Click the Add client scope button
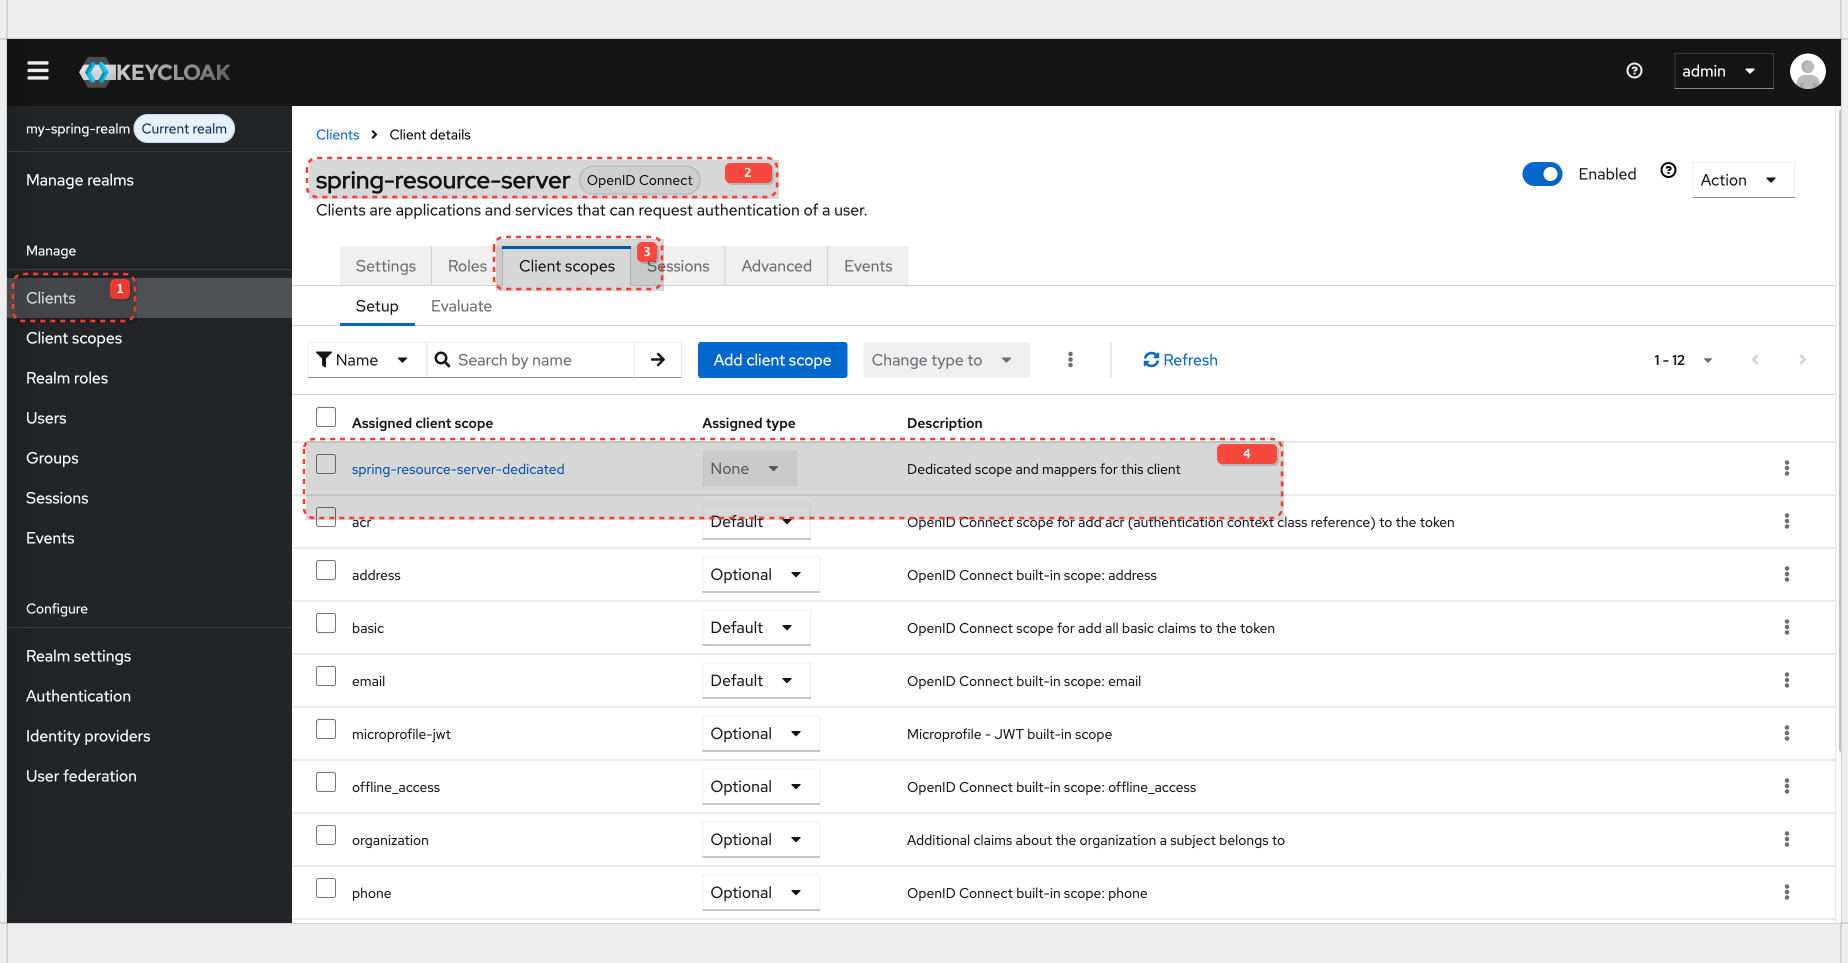1848x963 pixels. 772,359
